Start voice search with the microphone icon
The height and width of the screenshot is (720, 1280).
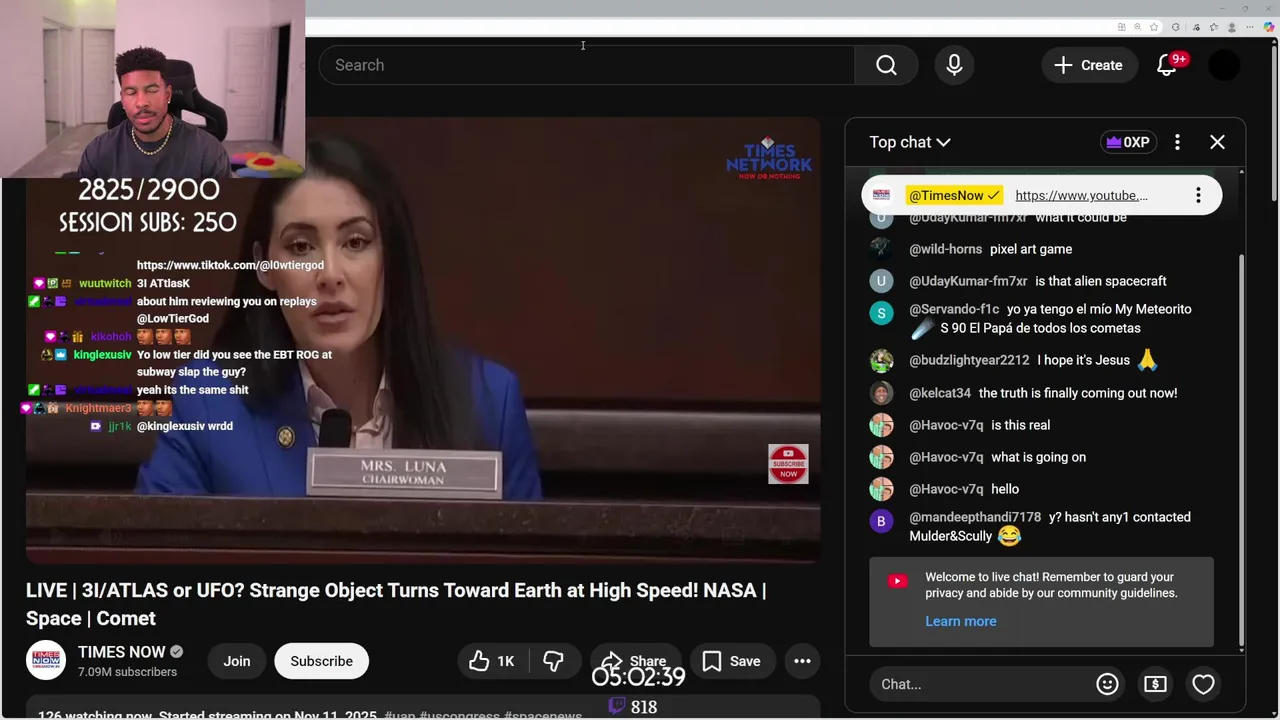(954, 65)
